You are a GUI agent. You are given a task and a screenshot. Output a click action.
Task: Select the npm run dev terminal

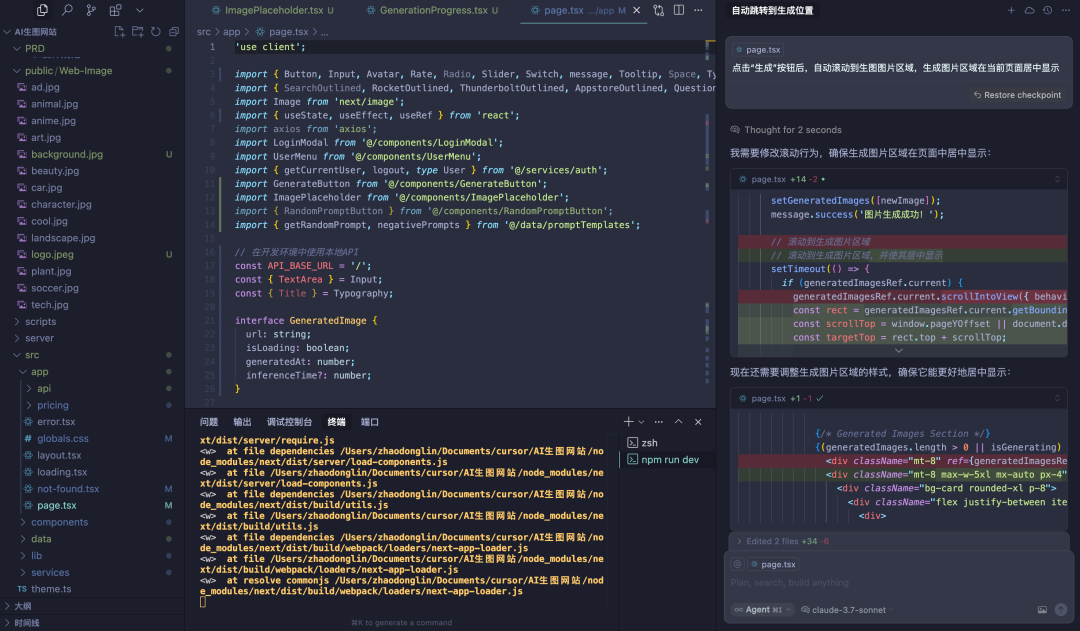(x=668, y=459)
